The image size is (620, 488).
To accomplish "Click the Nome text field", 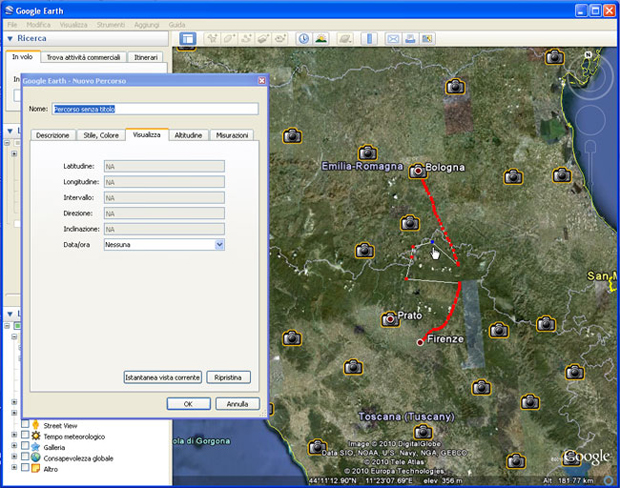I will pyautogui.click(x=155, y=109).
